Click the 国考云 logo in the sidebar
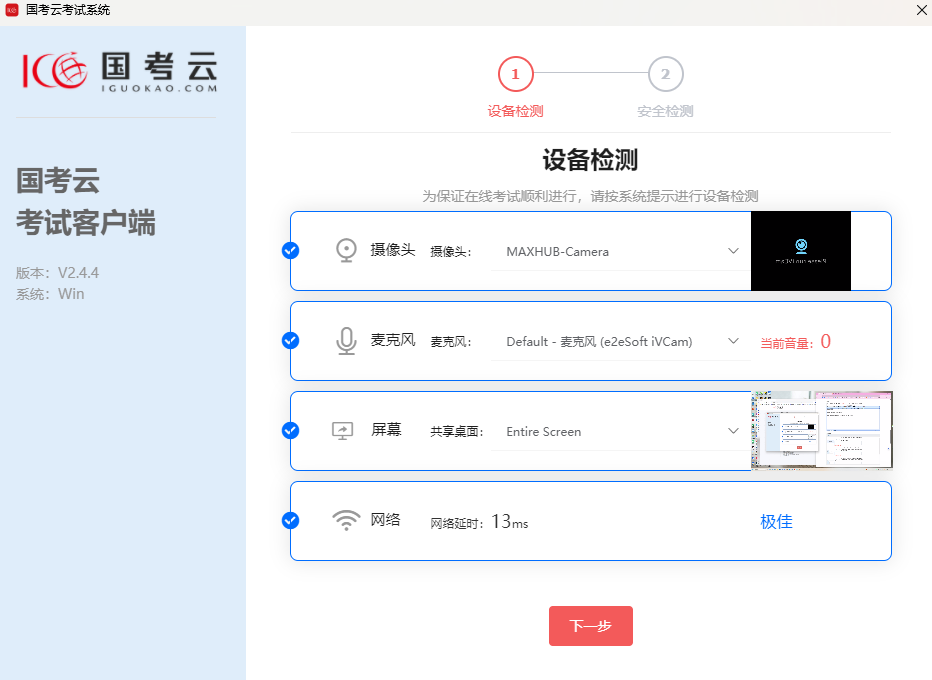 pos(116,72)
